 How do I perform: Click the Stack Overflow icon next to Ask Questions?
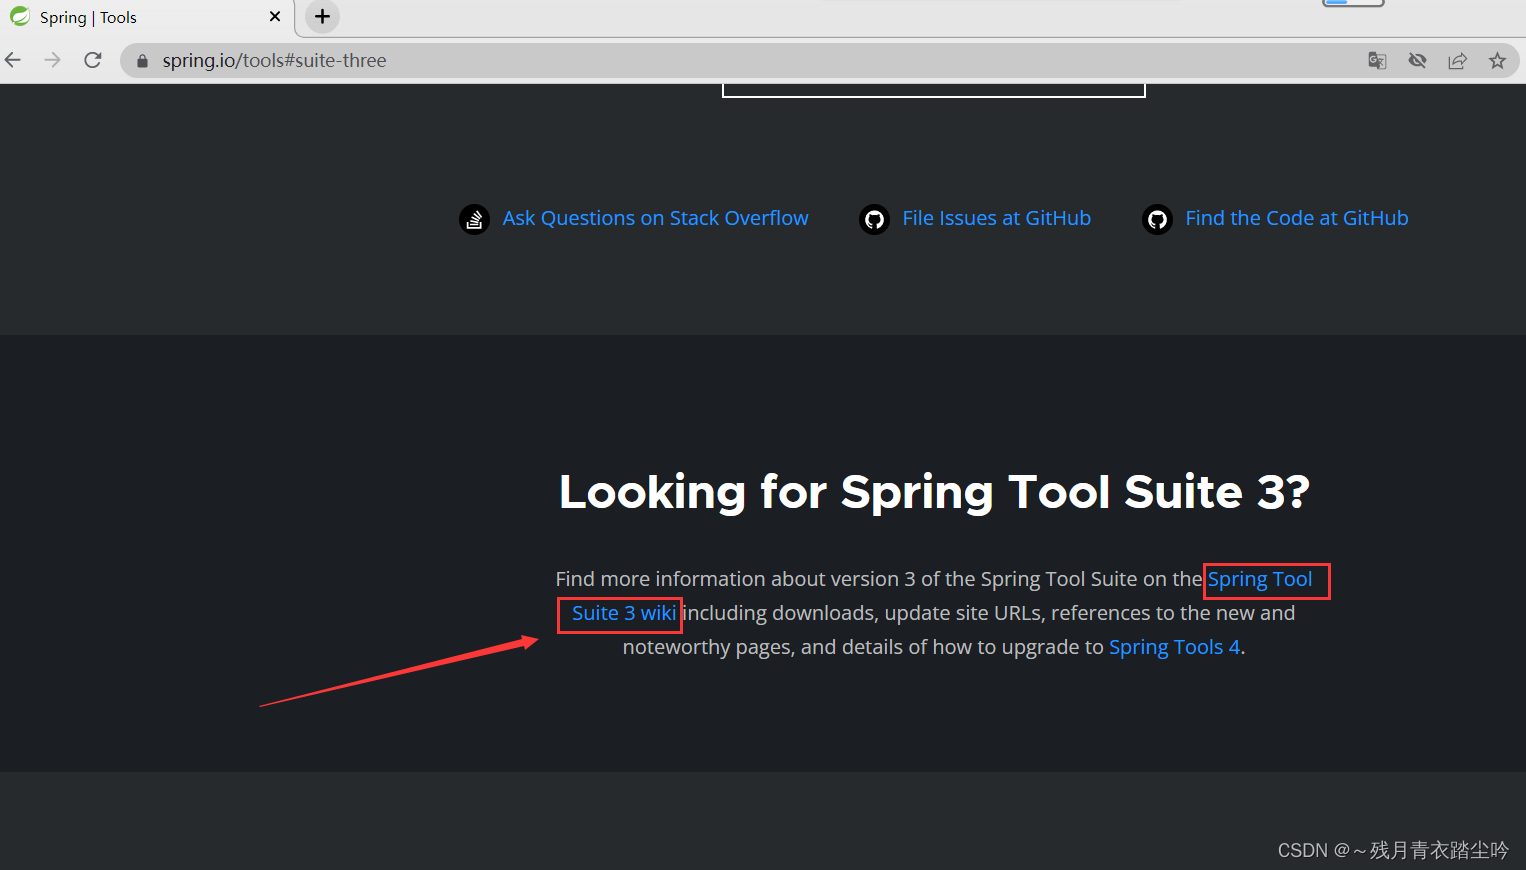[x=474, y=218]
